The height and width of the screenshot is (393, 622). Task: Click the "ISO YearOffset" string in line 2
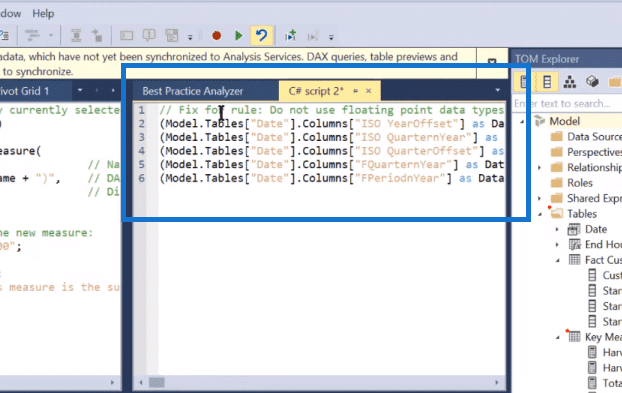click(410, 124)
